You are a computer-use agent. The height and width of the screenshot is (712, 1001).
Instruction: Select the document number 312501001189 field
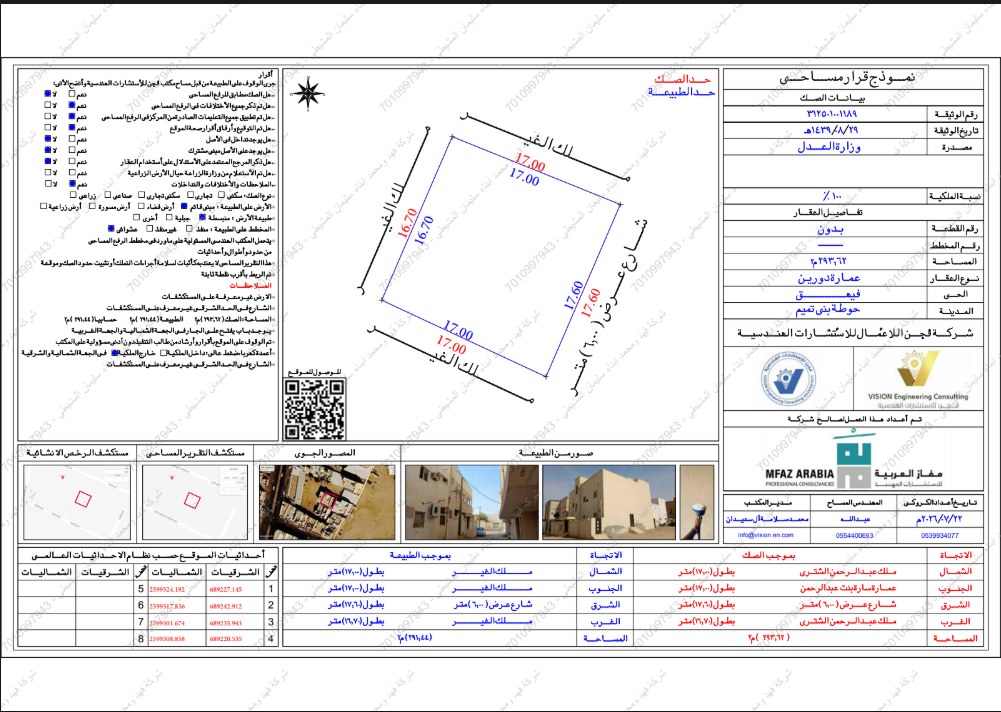pyautogui.click(x=832, y=114)
